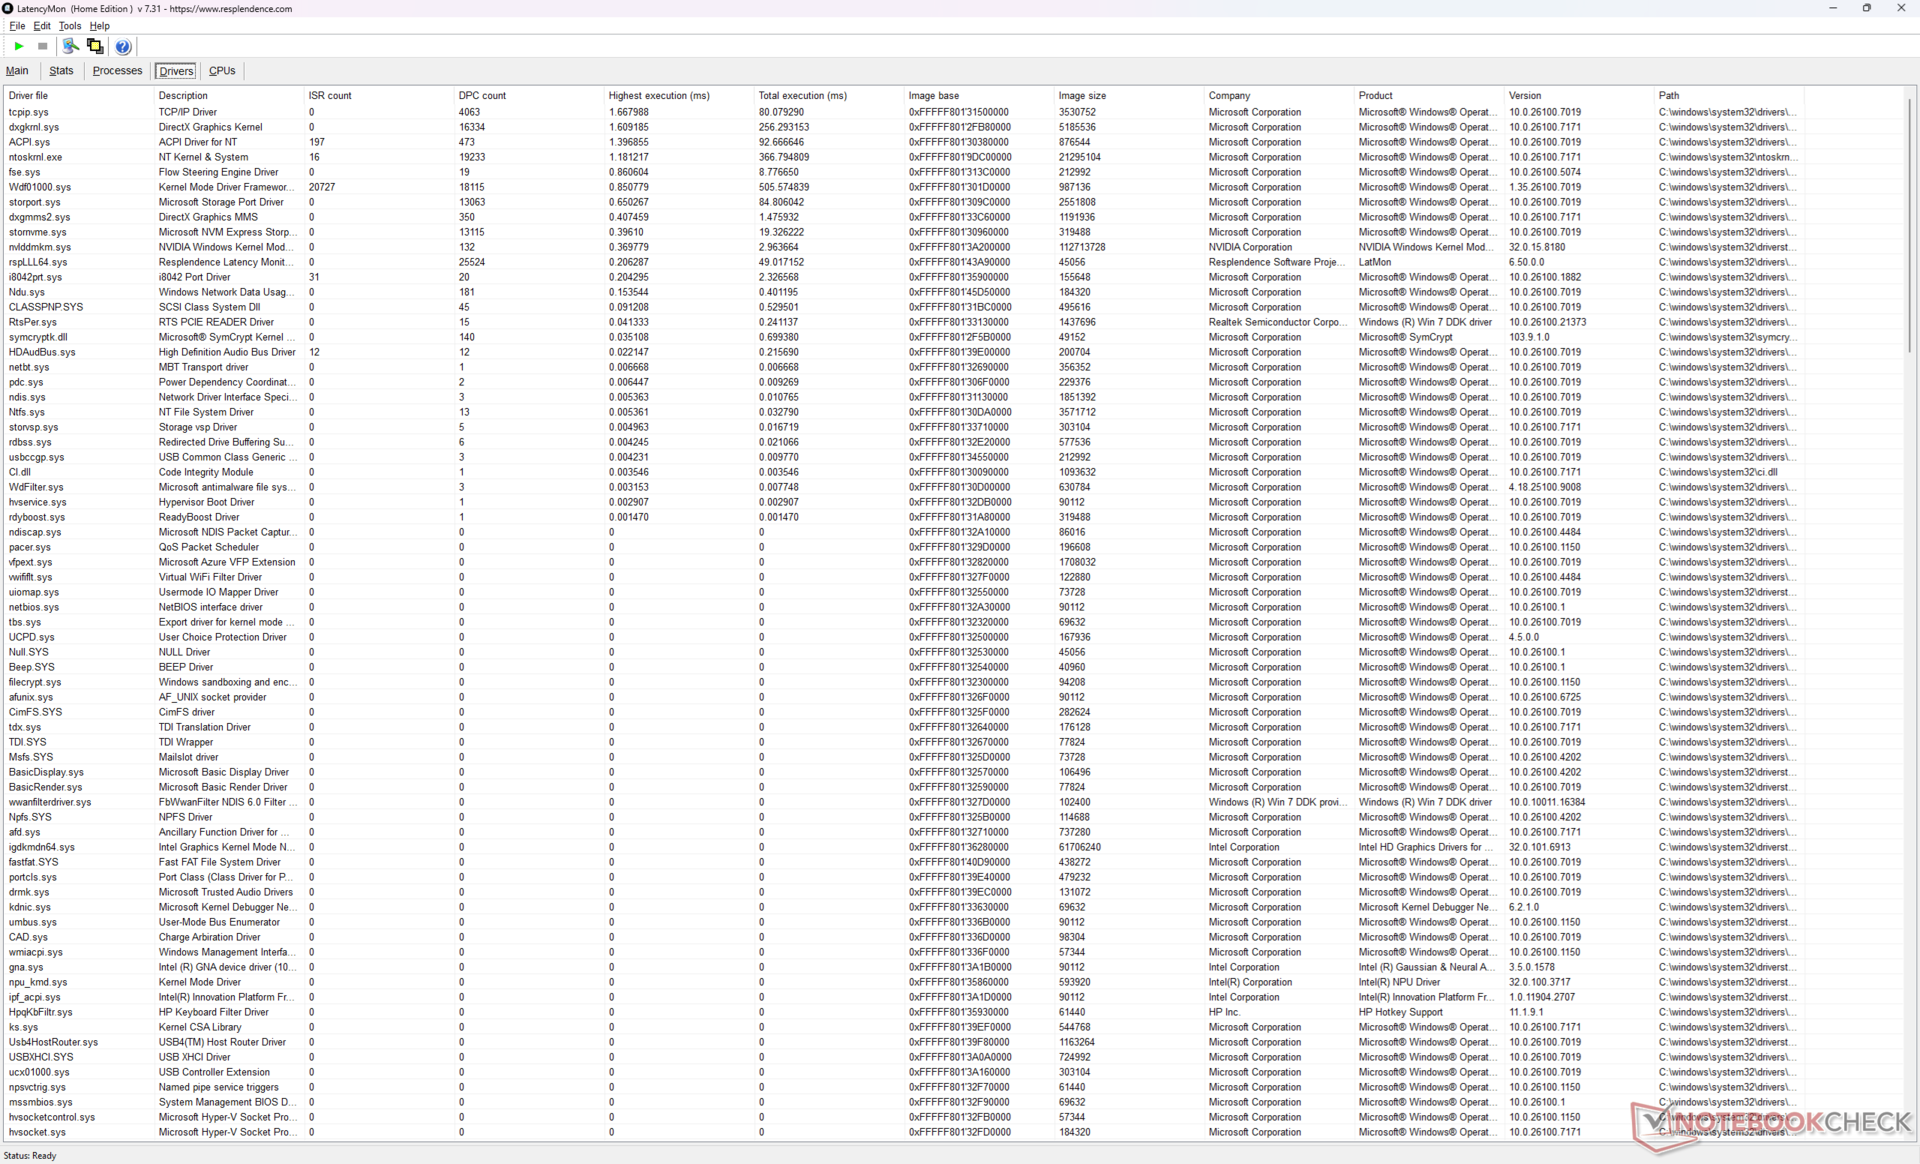Open the options icon with the computer and pencil
This screenshot has height=1164, width=1920.
[70, 46]
